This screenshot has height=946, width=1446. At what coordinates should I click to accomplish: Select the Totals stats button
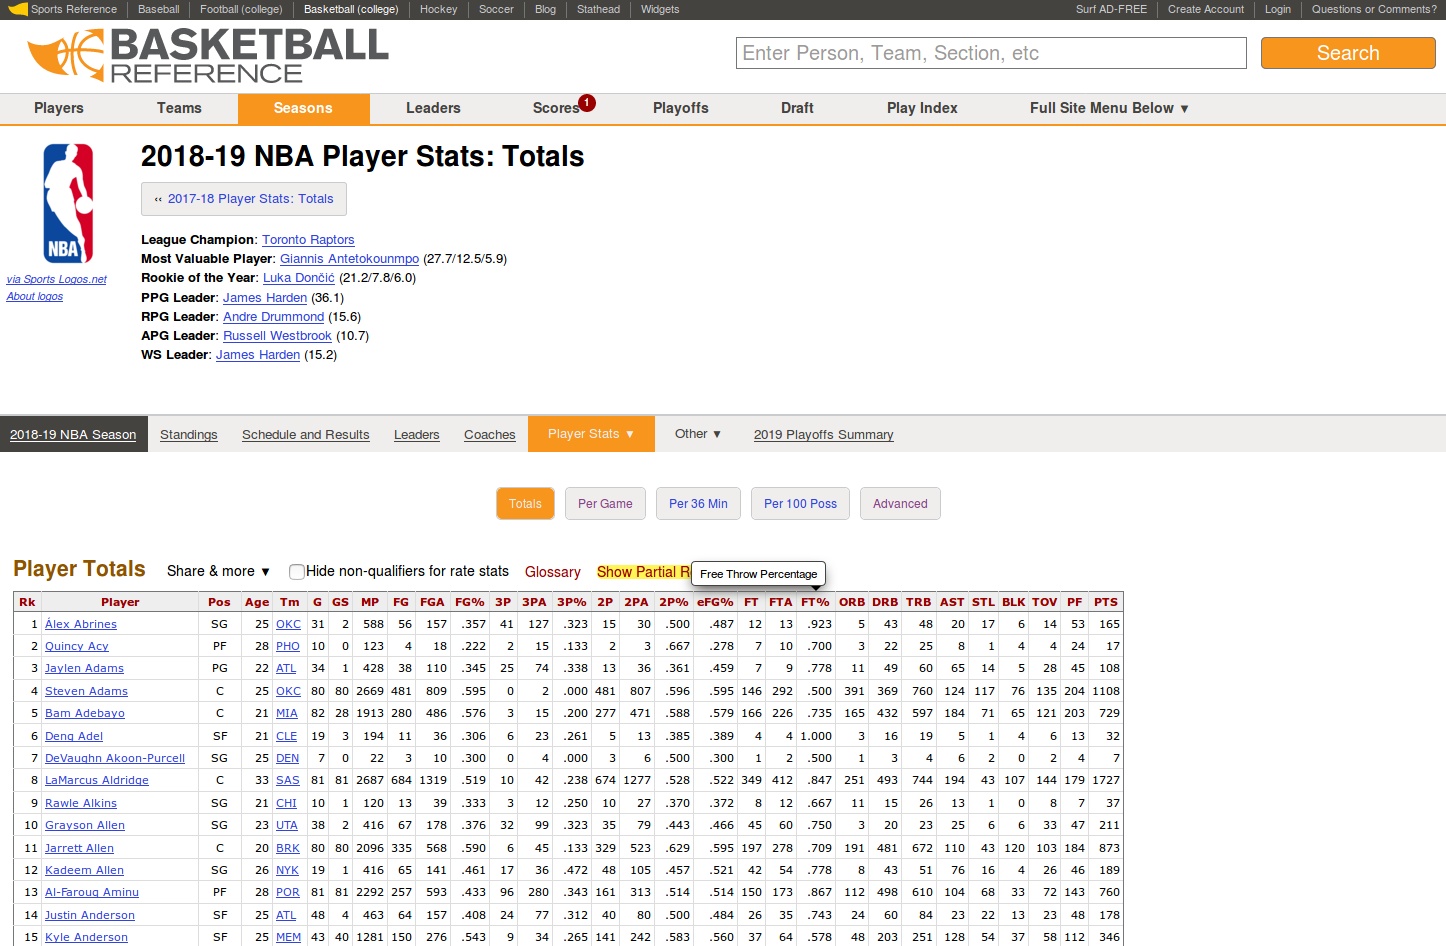(x=525, y=504)
